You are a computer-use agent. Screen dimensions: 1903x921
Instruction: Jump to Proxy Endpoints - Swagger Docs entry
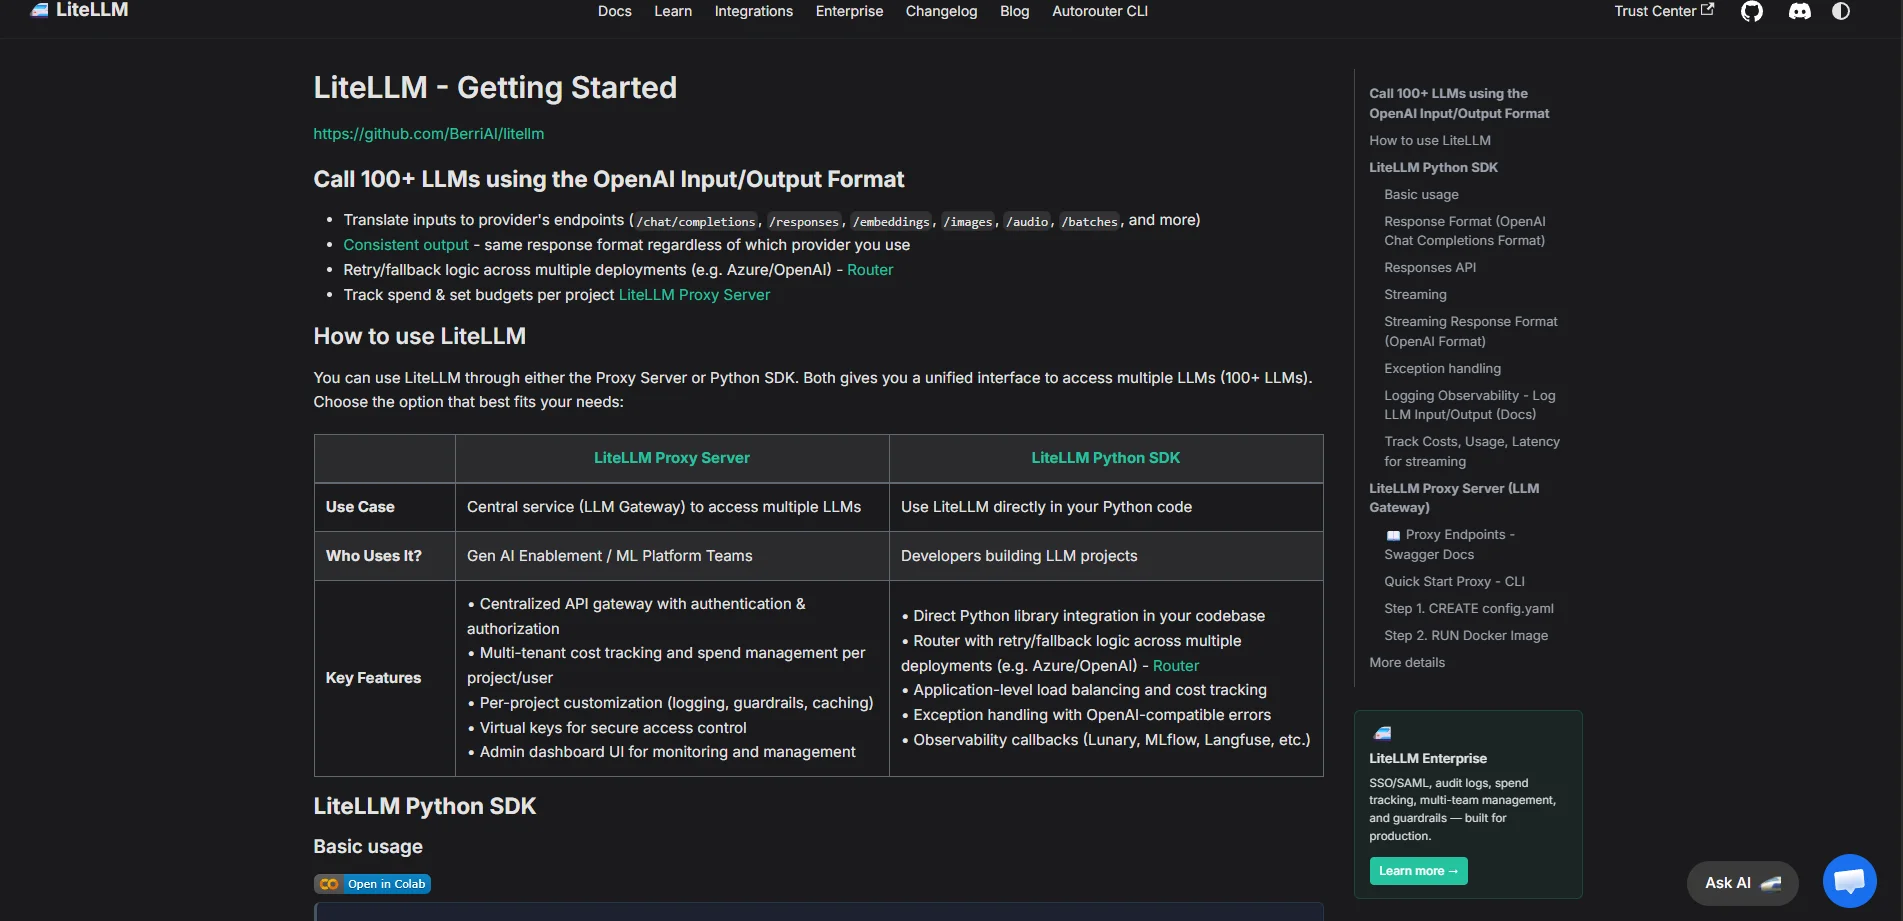pos(1449,545)
